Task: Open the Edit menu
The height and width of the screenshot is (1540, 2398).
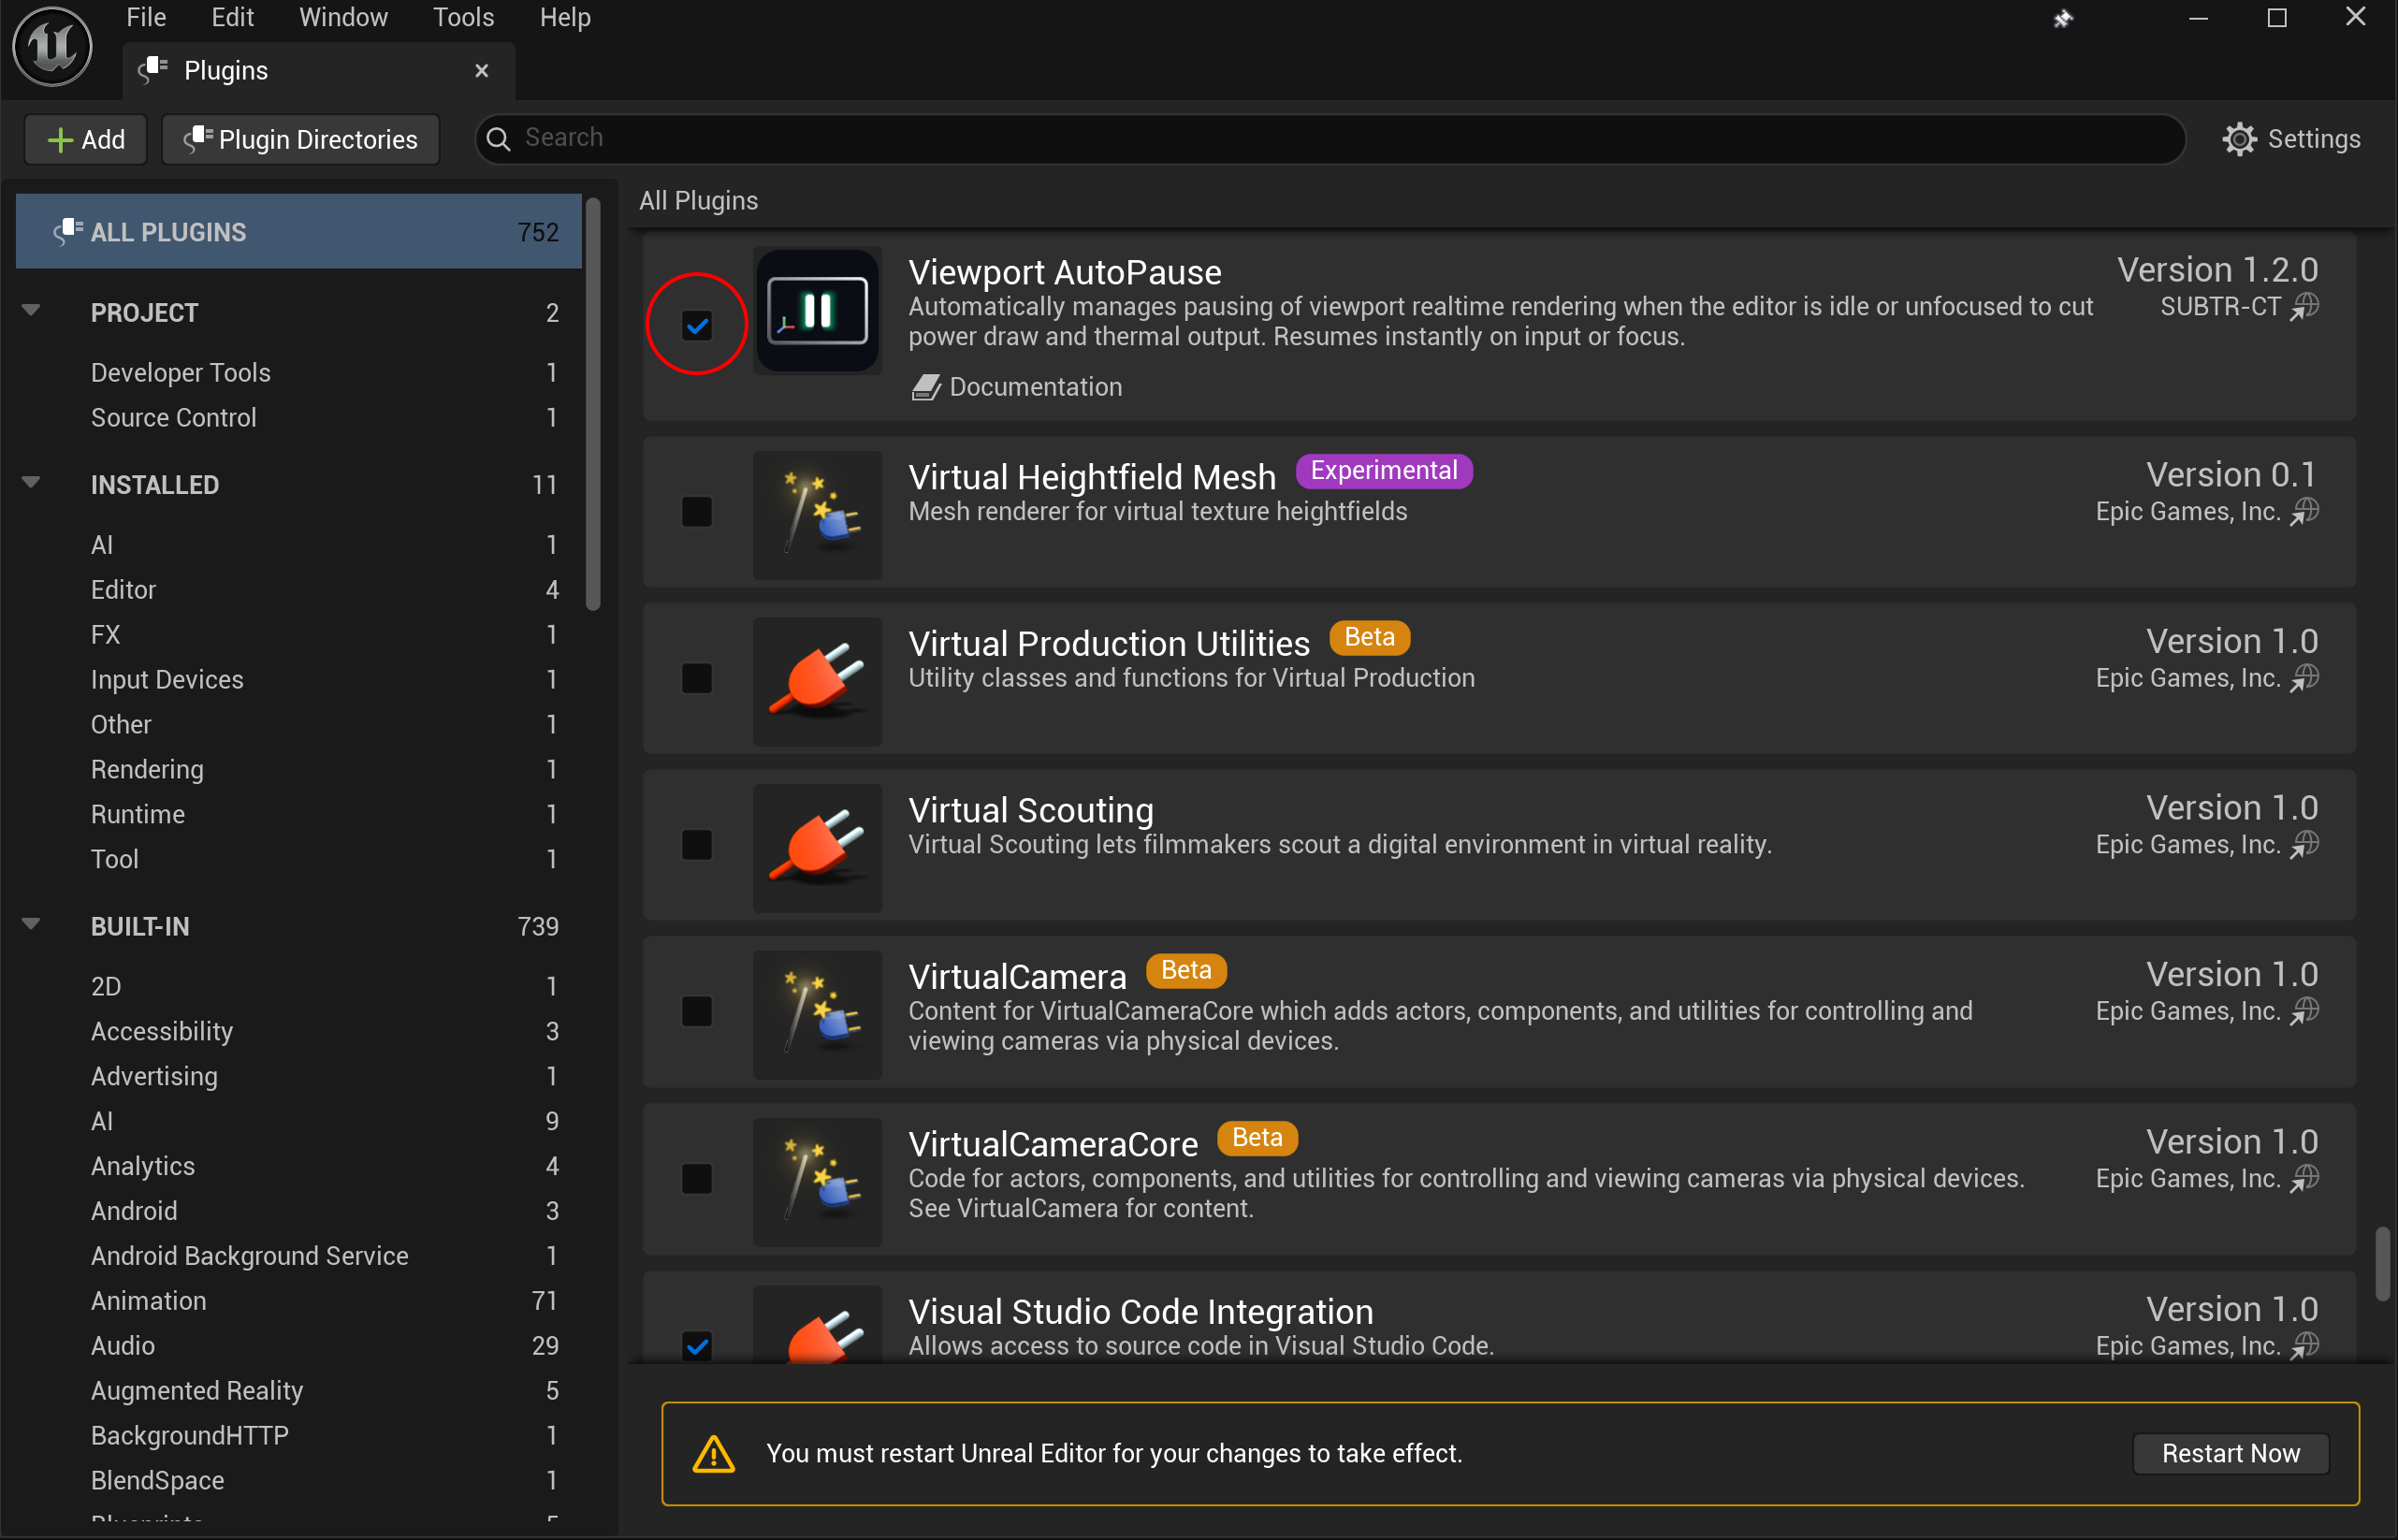Action: click(232, 17)
